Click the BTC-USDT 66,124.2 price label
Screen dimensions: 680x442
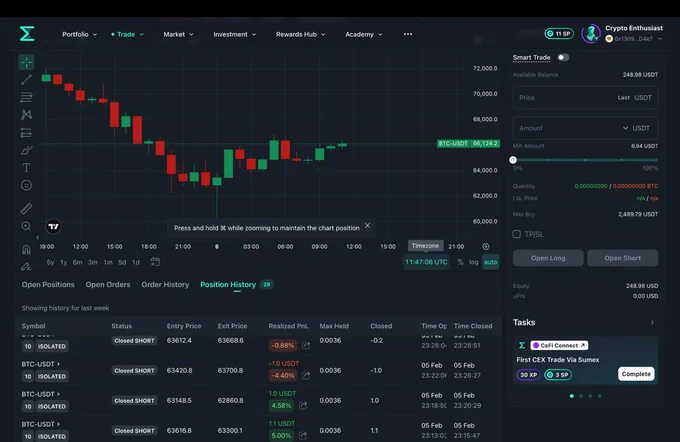point(468,144)
